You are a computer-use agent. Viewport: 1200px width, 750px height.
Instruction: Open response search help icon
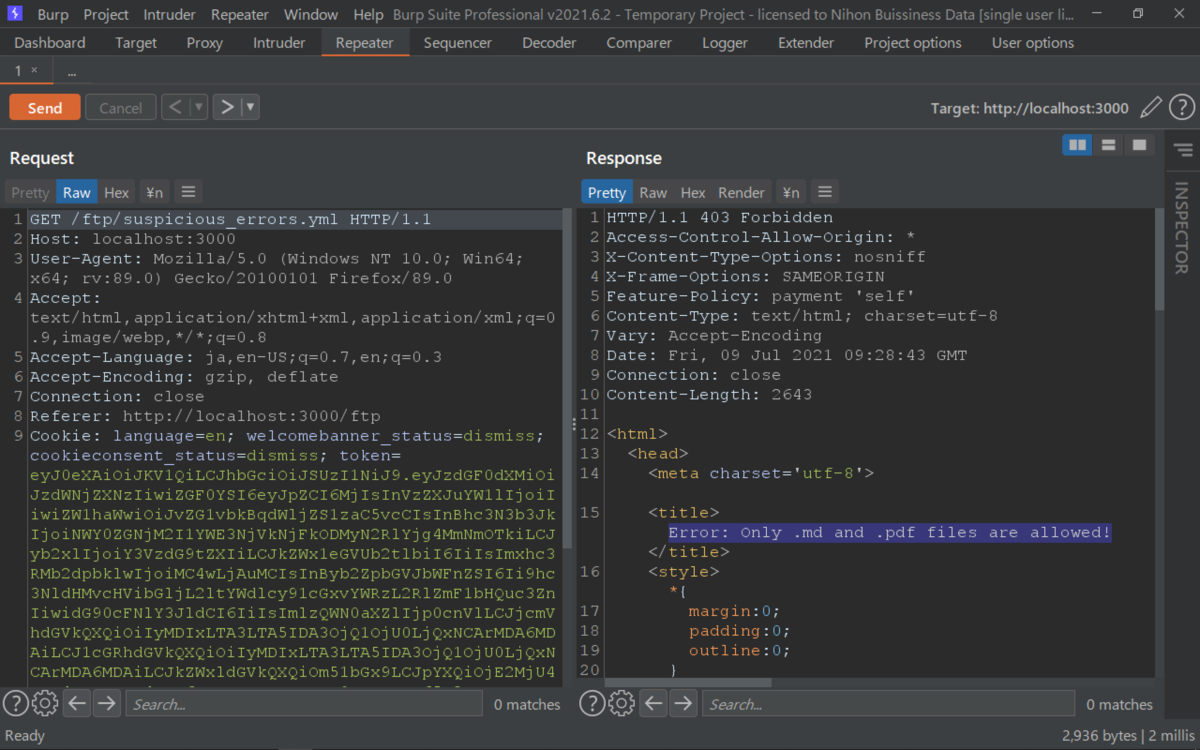click(x=591, y=703)
